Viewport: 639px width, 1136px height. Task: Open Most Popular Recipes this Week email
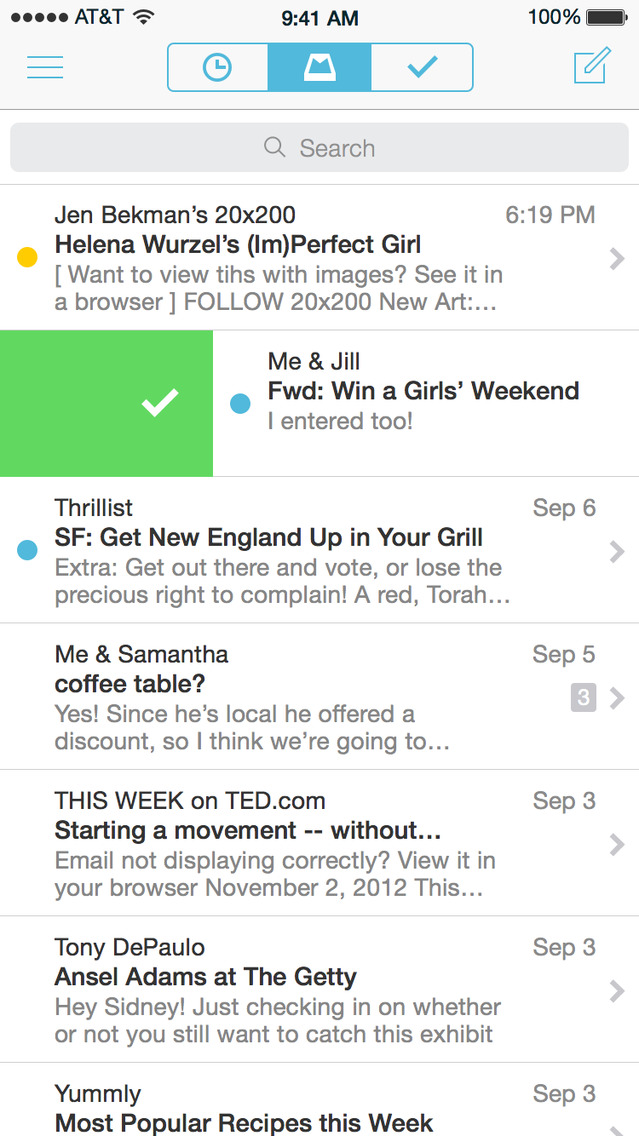[x=244, y=1122]
